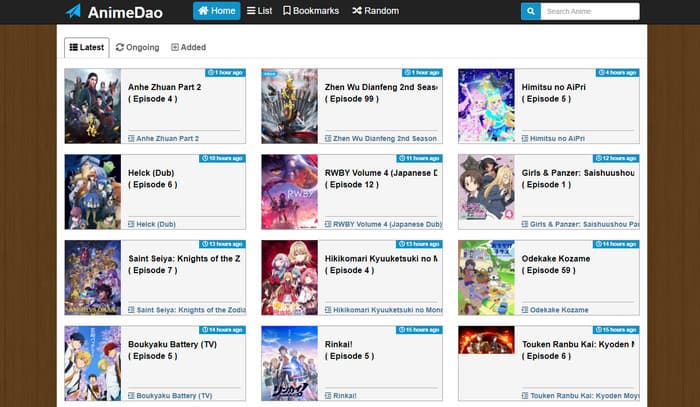700x407 pixels.
Task: Follow the Zhen Wu Dianfeng 2nd Season series link
Action: click(x=381, y=138)
